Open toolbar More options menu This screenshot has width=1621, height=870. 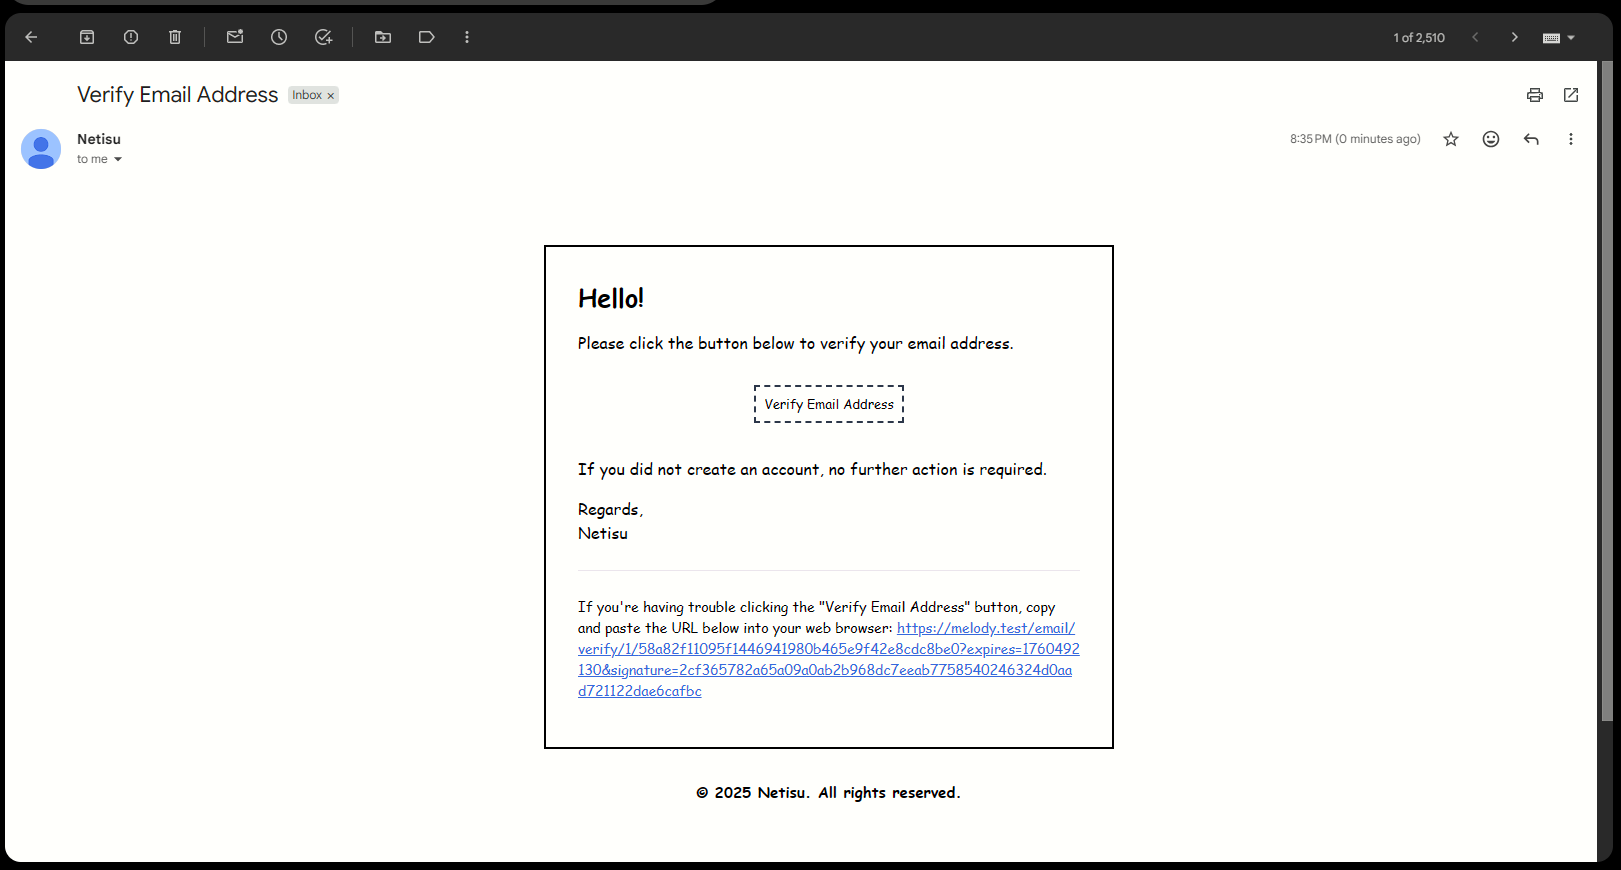coord(467,37)
